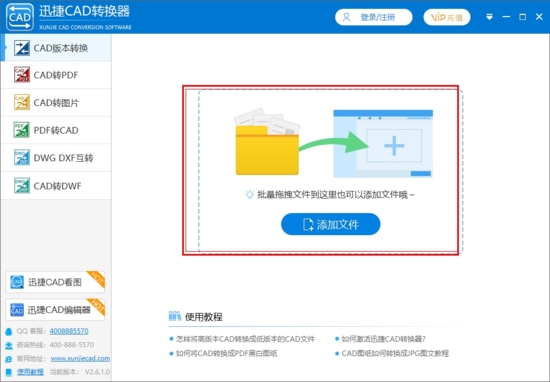Click the 迅捷CAD看图 app icon
The image size is (550, 382).
tap(17, 282)
